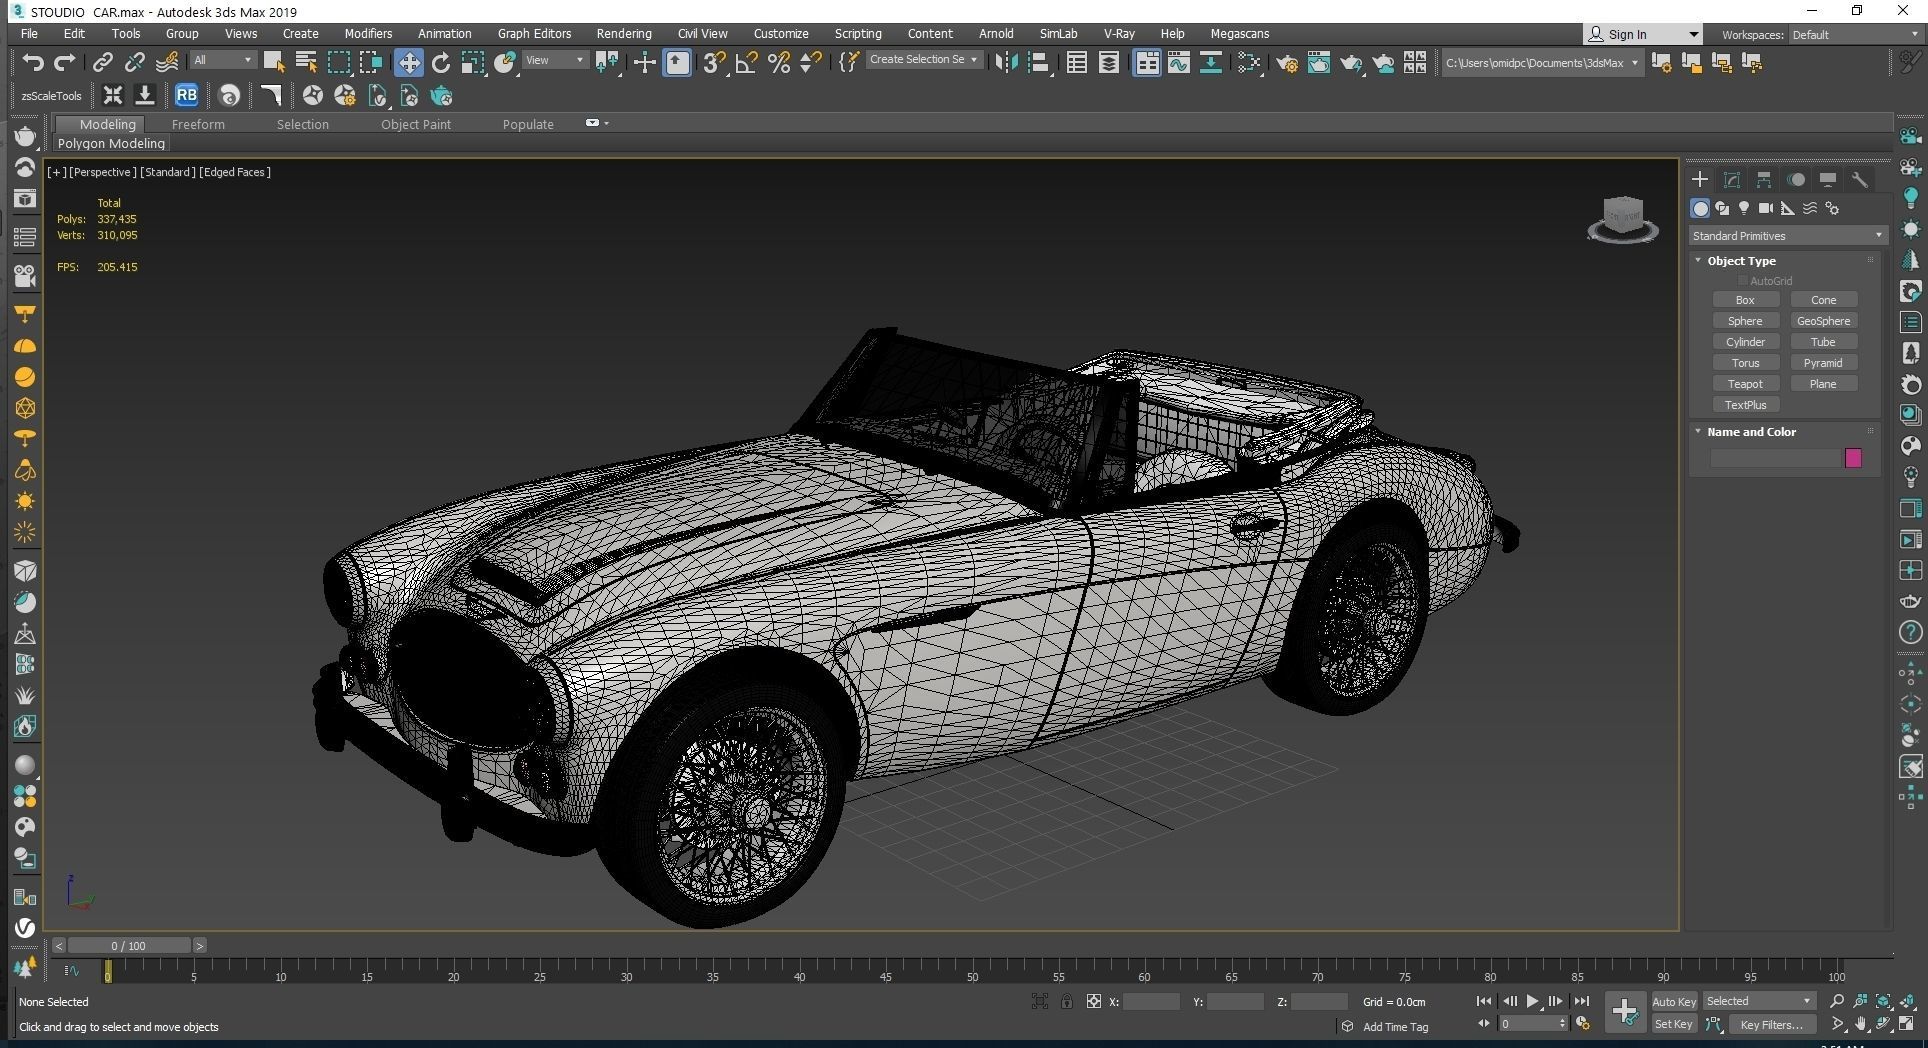1928x1048 pixels.
Task: Open the Display command panel tab
Action: pyautogui.click(x=1828, y=180)
